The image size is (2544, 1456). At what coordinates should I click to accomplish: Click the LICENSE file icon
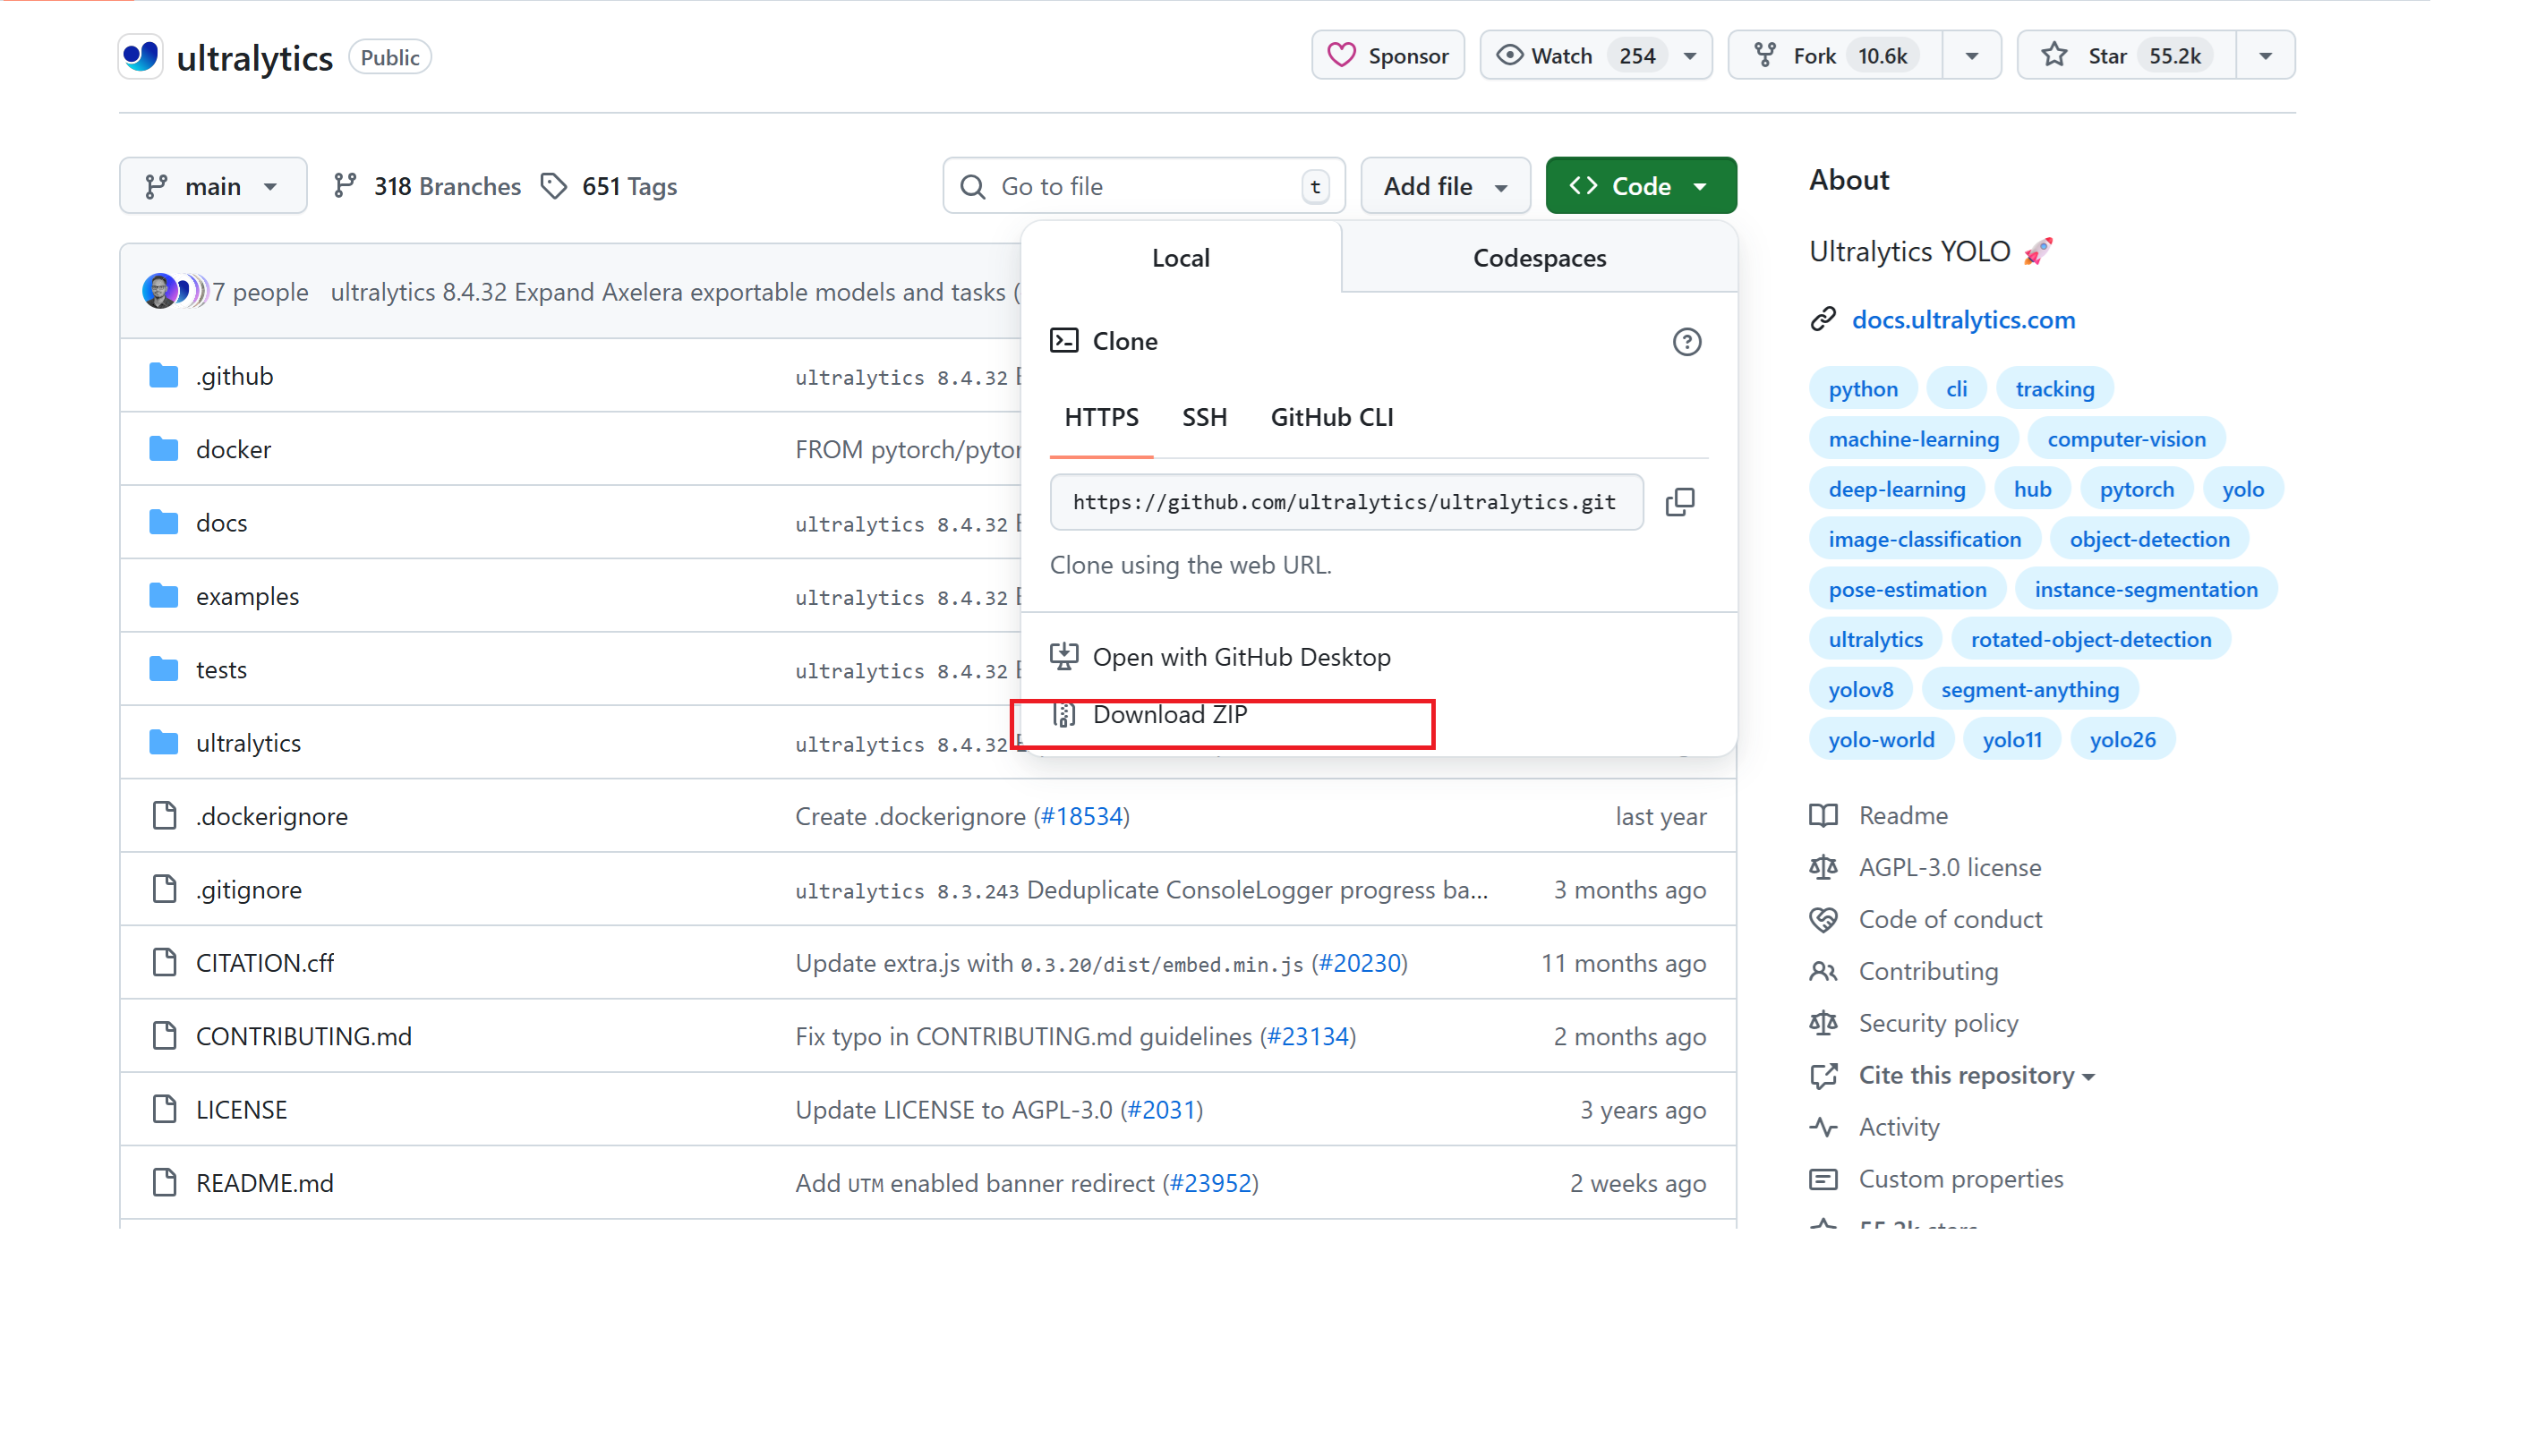tap(164, 1109)
